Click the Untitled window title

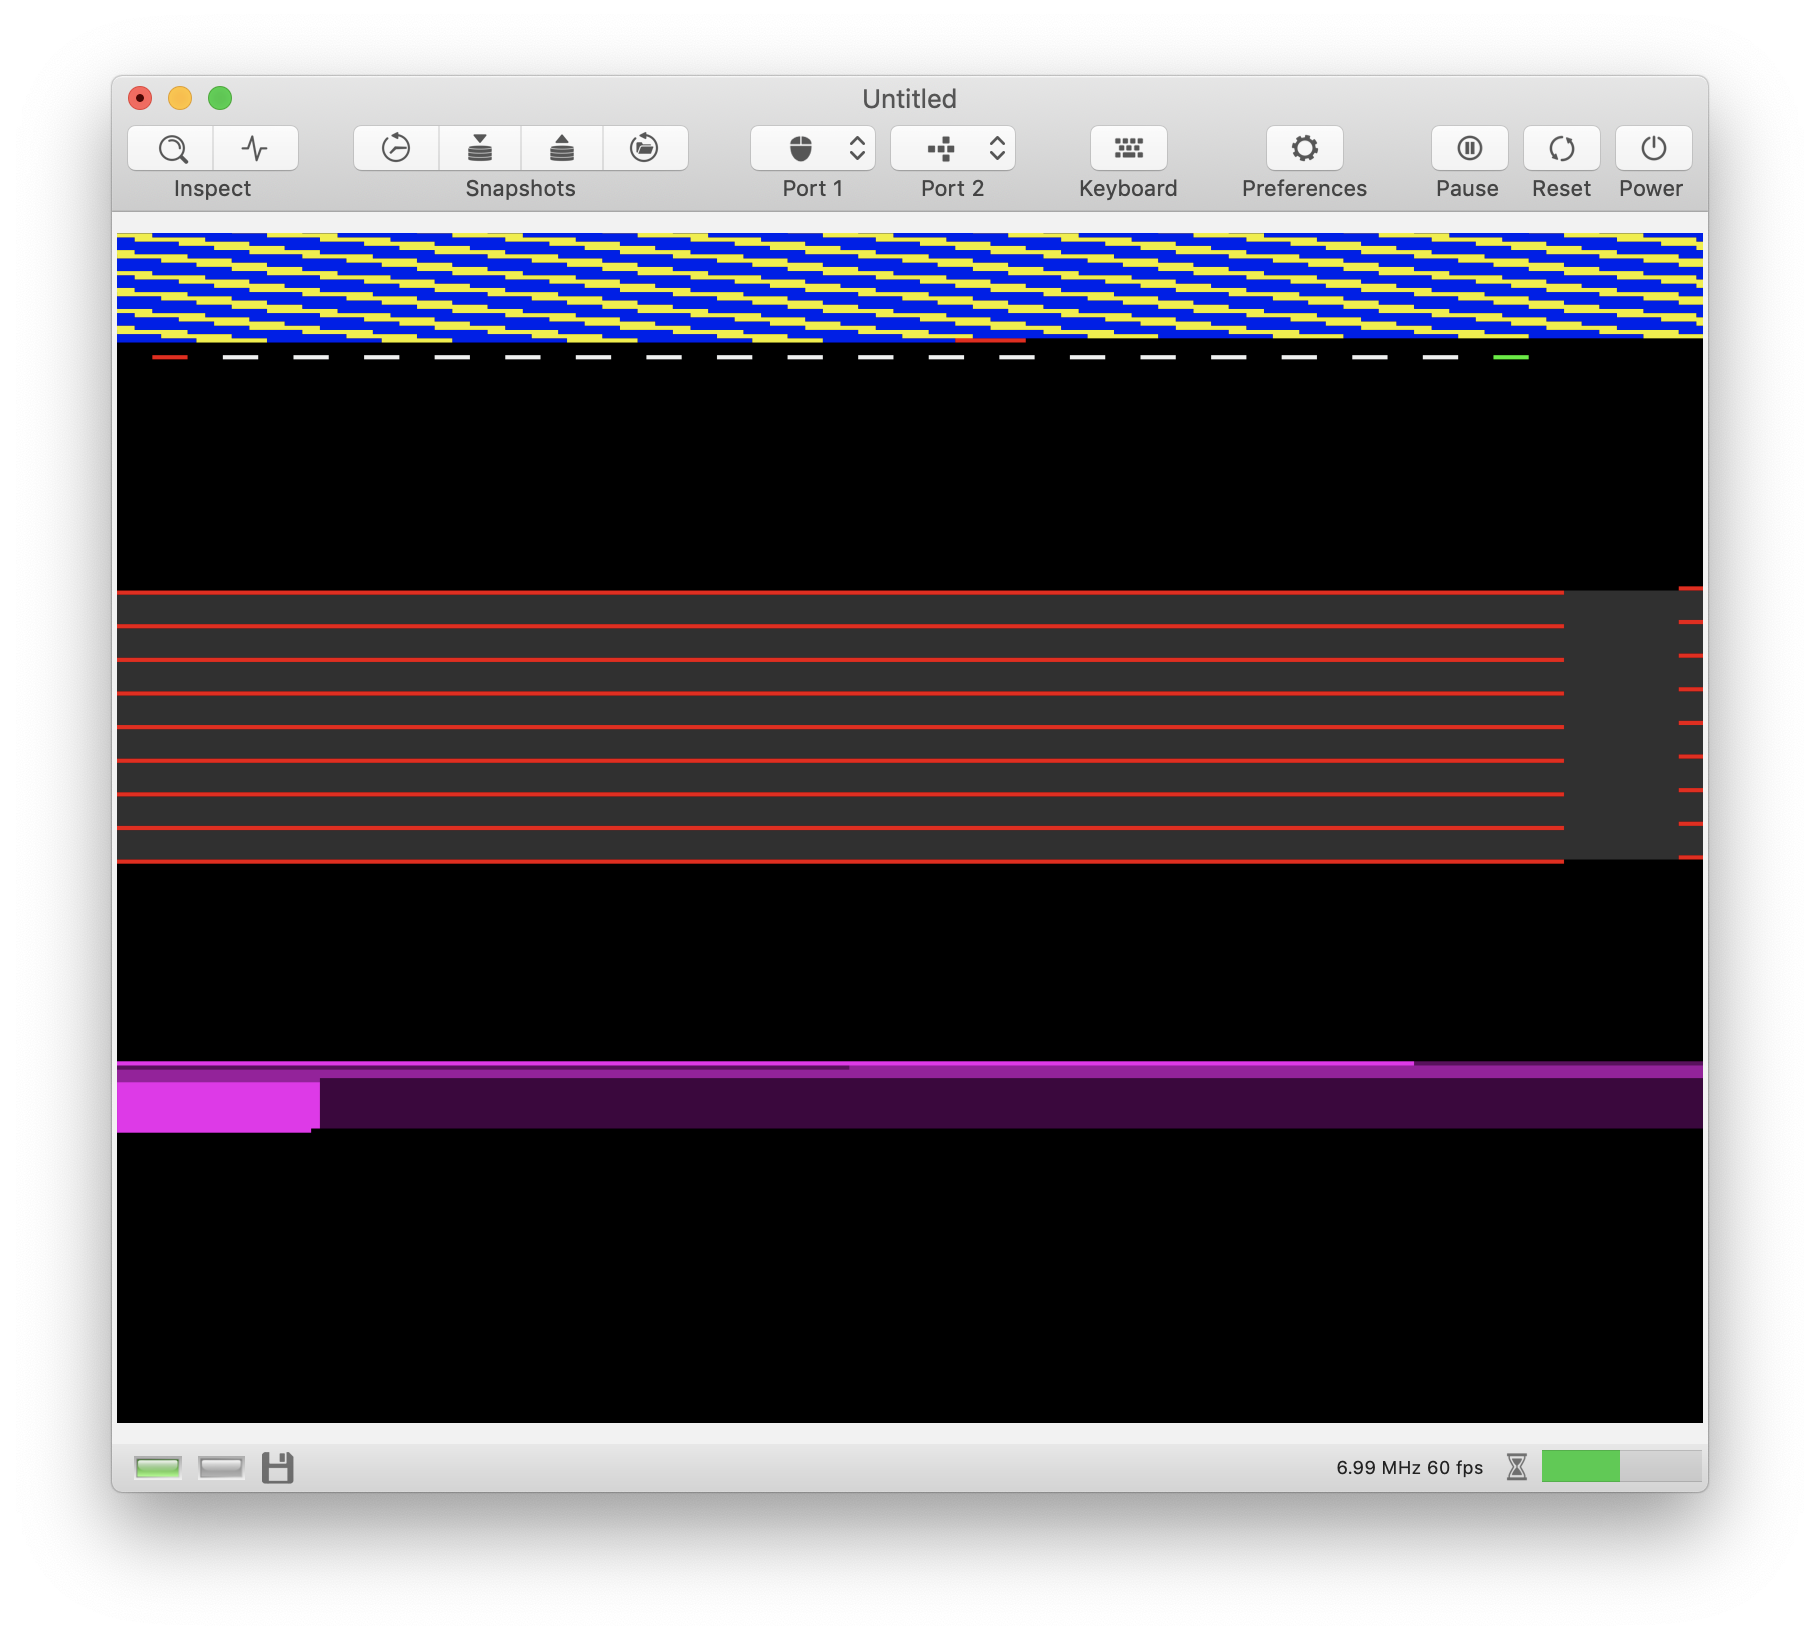coord(909,99)
